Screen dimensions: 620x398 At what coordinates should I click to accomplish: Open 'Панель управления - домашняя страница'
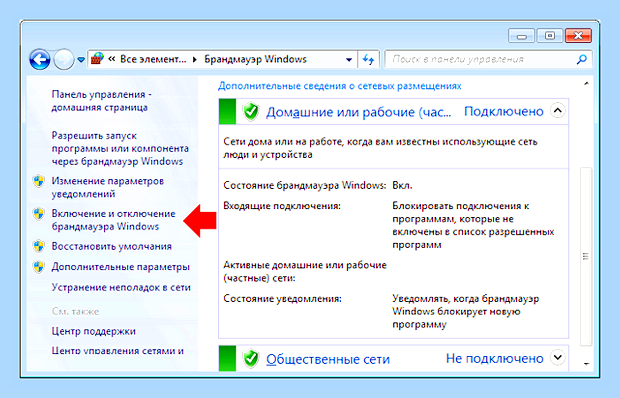click(x=101, y=101)
